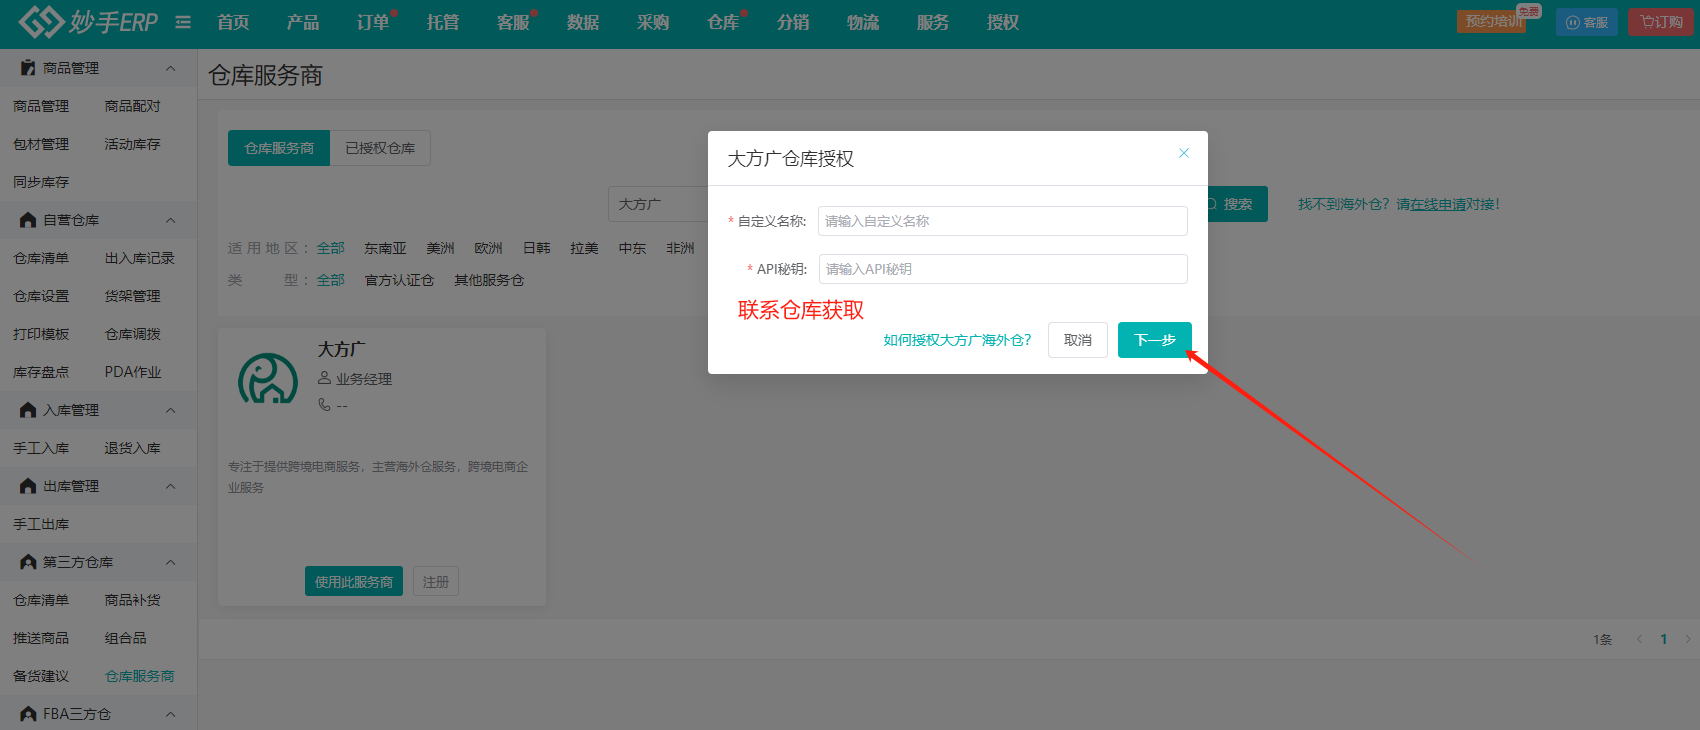Click 下一步 in the authorization dialog

(x=1155, y=340)
